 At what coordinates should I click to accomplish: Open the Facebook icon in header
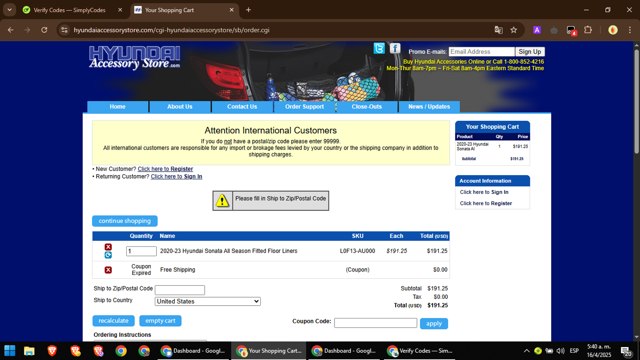click(395, 48)
